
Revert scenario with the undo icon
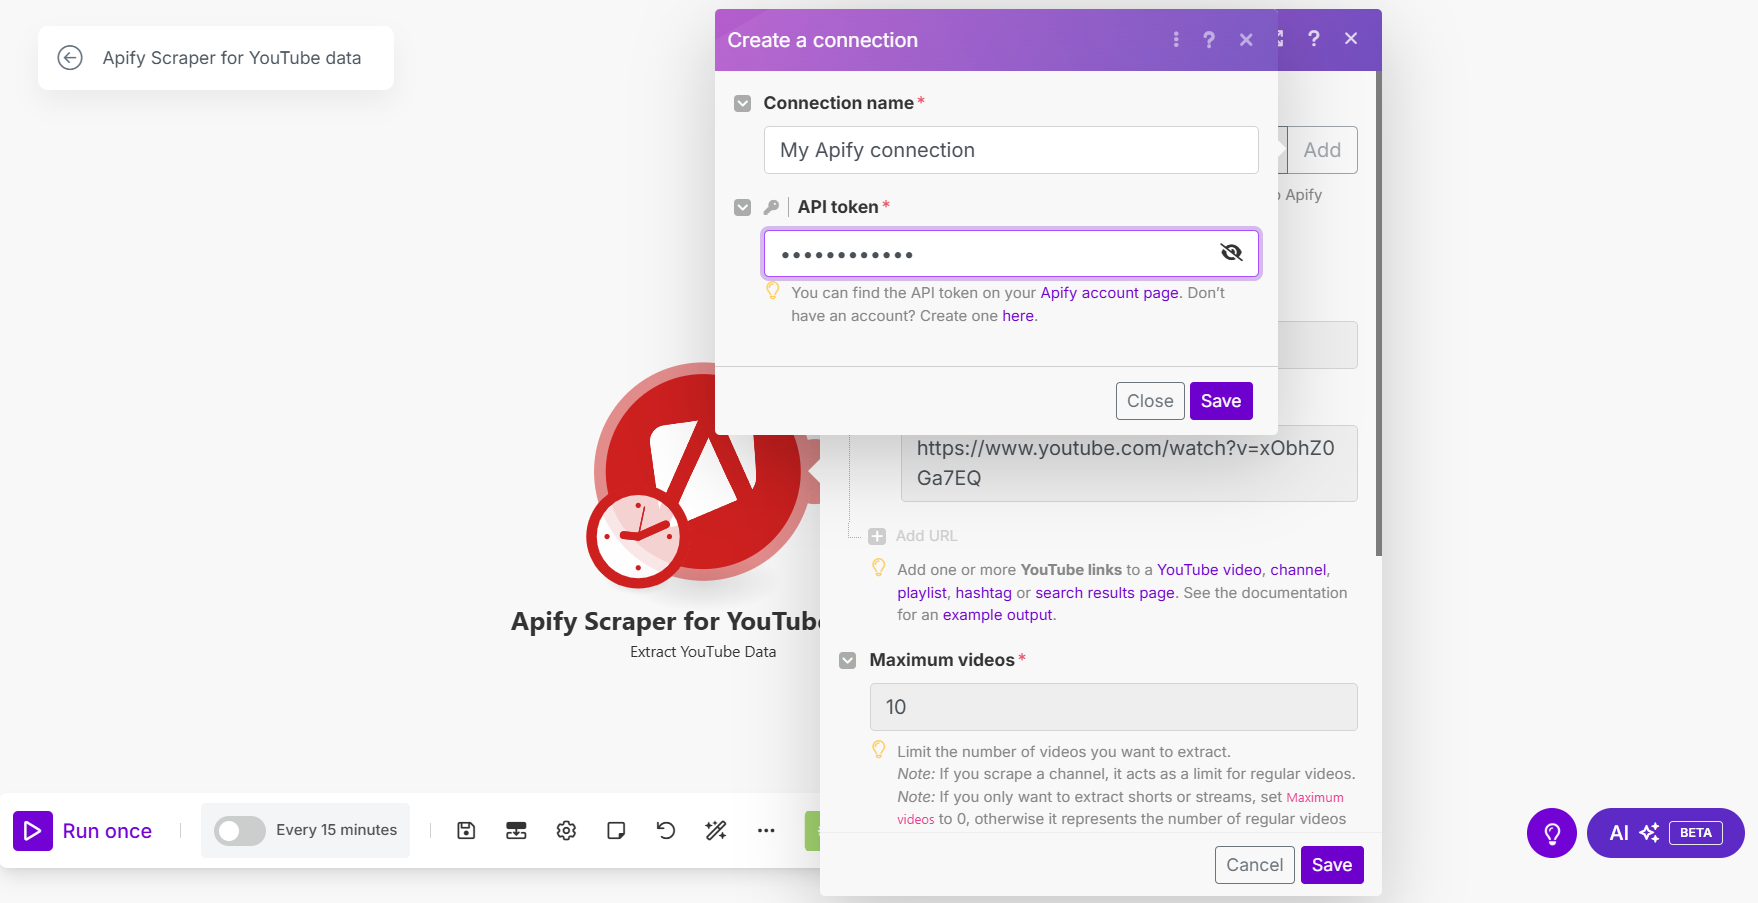click(666, 830)
